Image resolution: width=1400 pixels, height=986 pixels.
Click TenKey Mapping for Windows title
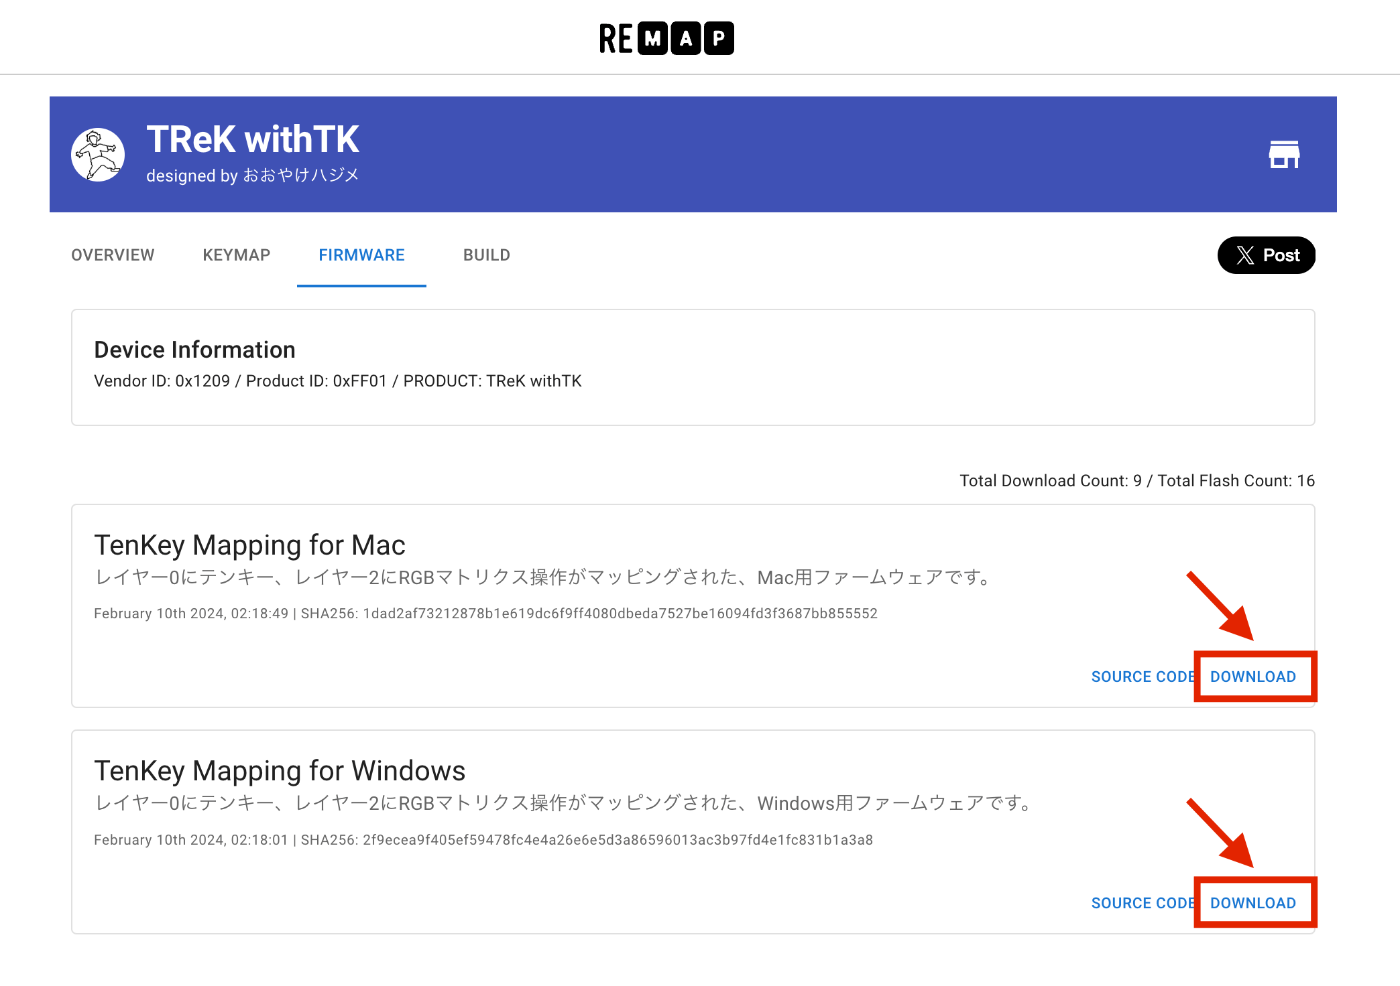(280, 771)
